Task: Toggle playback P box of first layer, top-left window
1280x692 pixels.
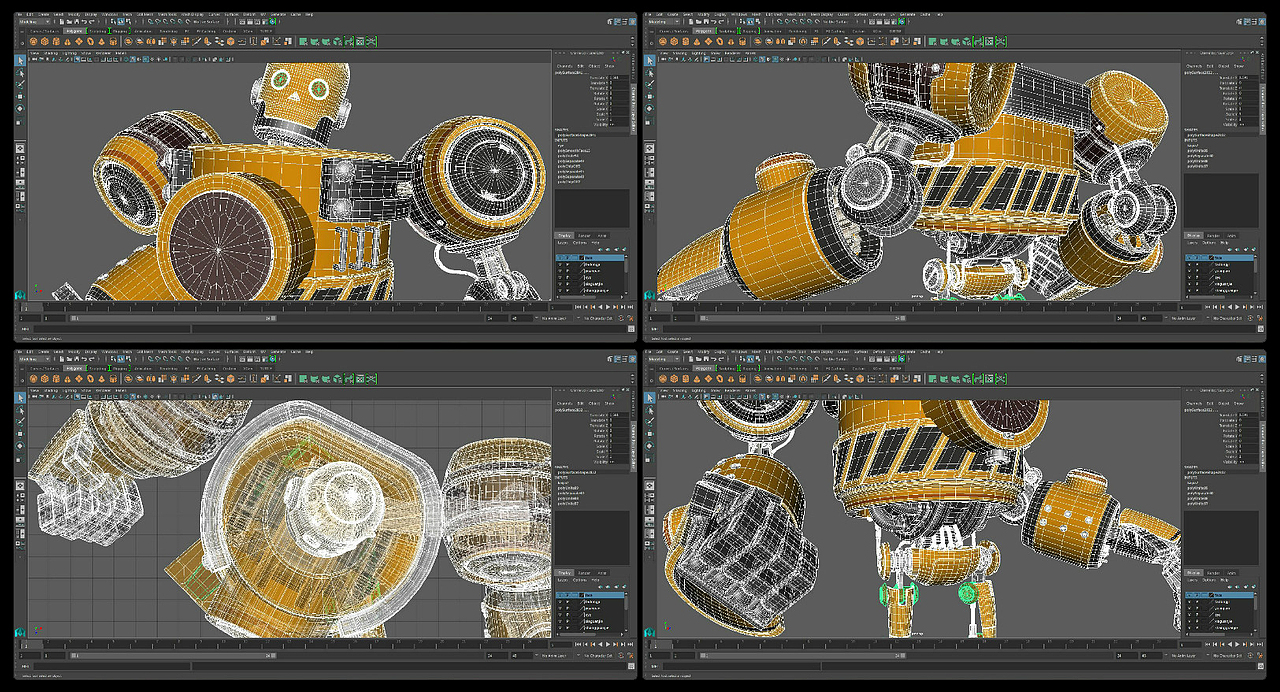Action: pos(567,258)
